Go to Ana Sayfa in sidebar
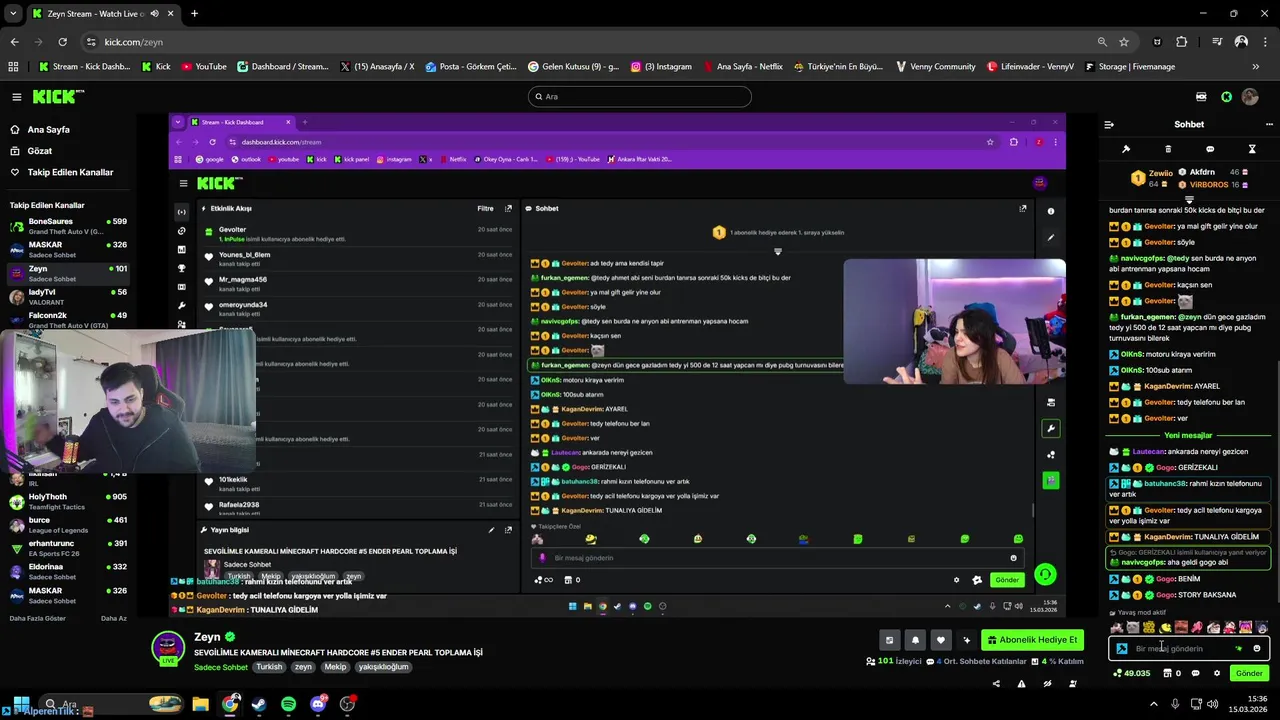Image resolution: width=1280 pixels, height=720 pixels. 48,130
